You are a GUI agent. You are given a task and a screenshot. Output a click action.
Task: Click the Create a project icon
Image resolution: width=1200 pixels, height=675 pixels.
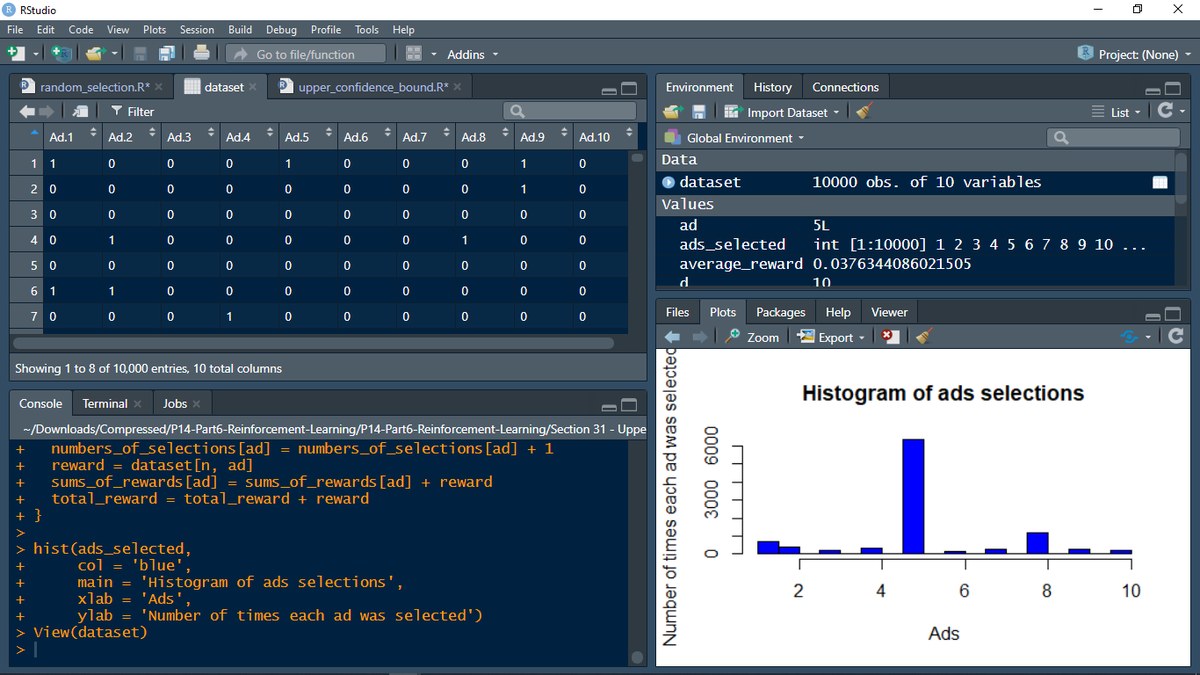pyautogui.click(x=60, y=54)
